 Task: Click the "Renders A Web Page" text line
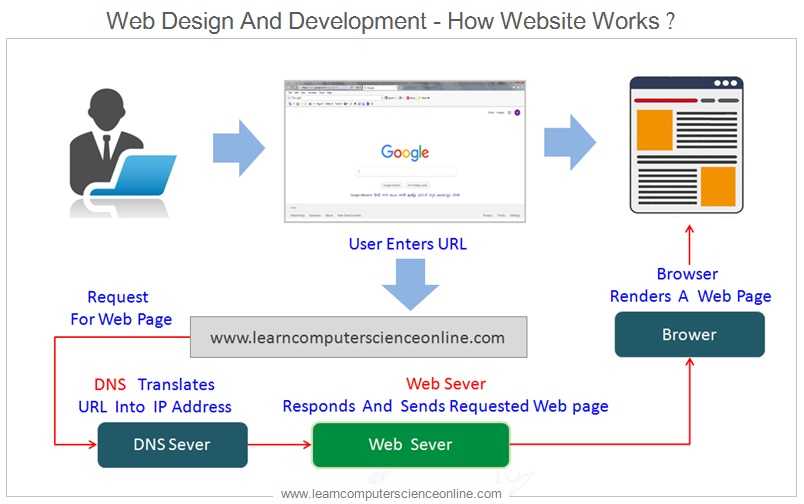690,296
